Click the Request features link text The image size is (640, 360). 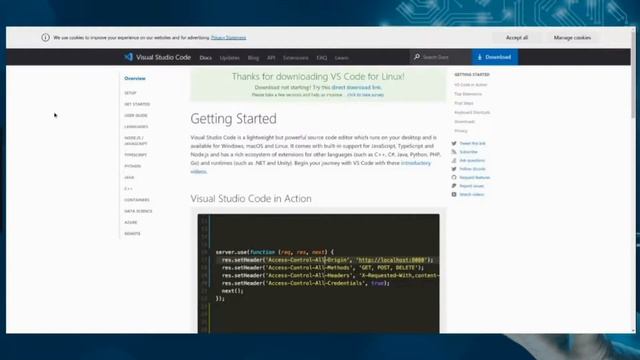click(475, 178)
